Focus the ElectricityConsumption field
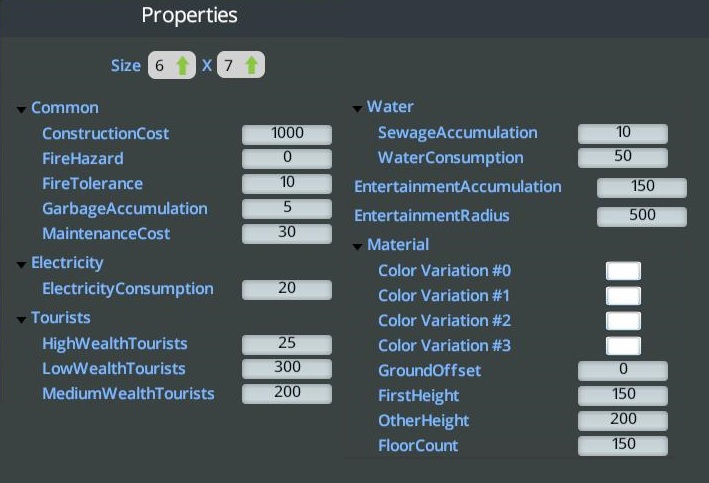The height and width of the screenshot is (483, 709). (x=287, y=288)
